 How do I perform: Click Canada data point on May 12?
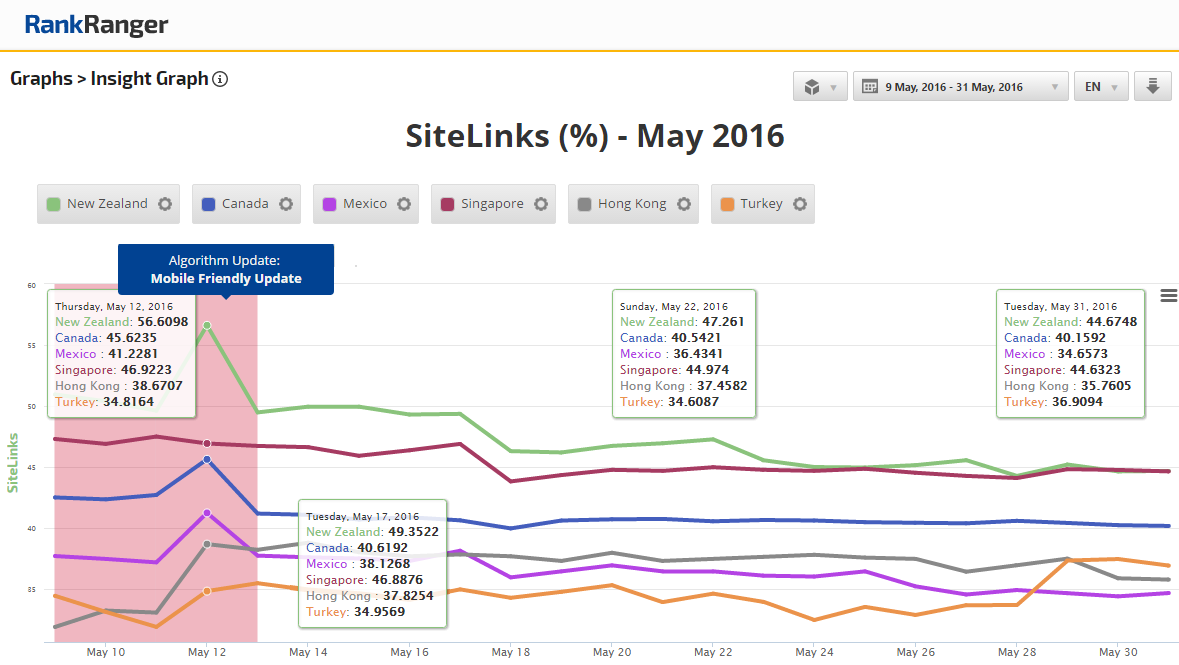pos(207,459)
